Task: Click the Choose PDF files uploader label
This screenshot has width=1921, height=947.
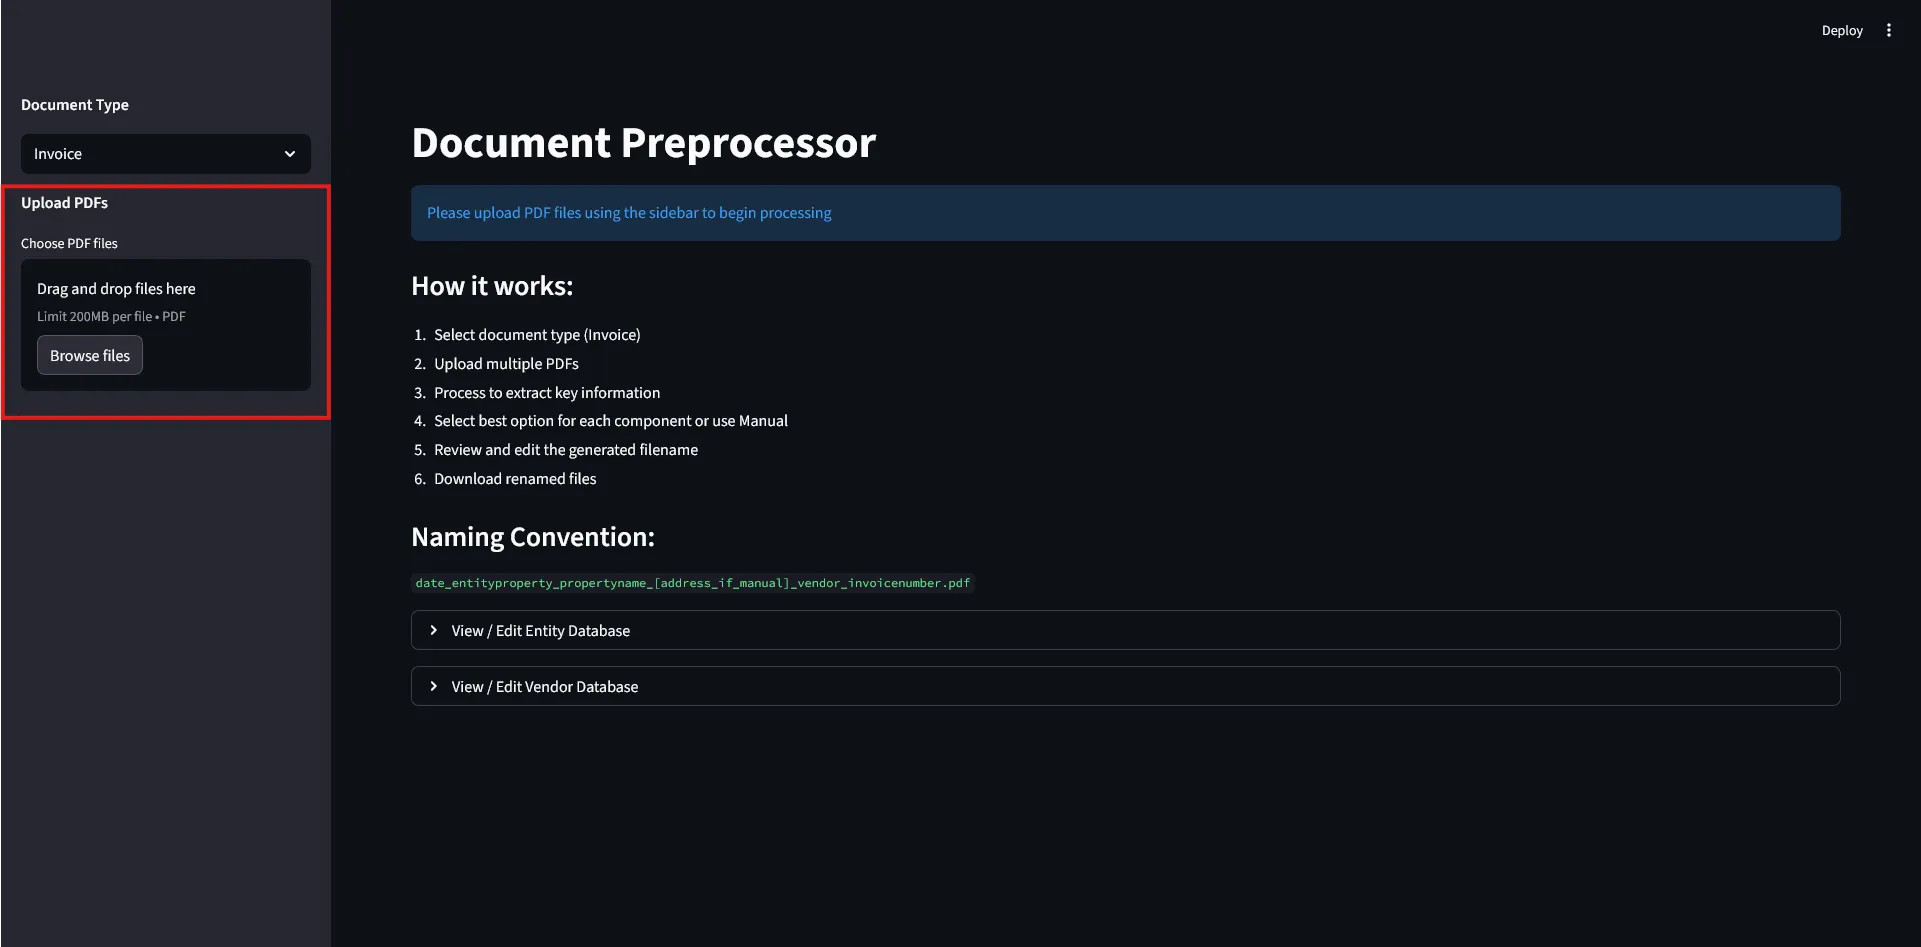Action: click(x=69, y=243)
